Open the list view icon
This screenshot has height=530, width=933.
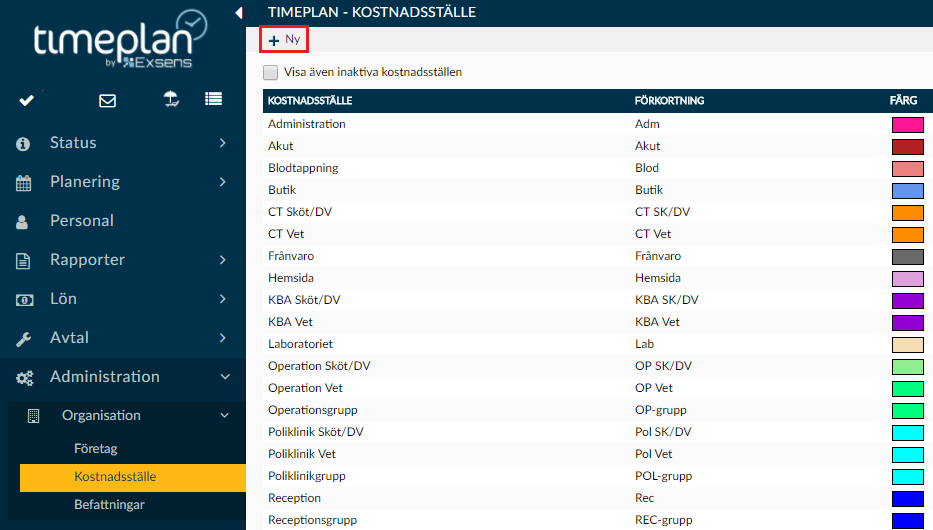pyautogui.click(x=214, y=99)
